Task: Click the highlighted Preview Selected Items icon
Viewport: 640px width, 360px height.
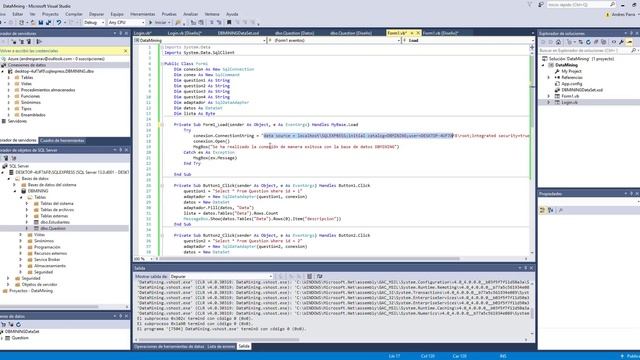Action: pyautogui.click(x=629, y=42)
